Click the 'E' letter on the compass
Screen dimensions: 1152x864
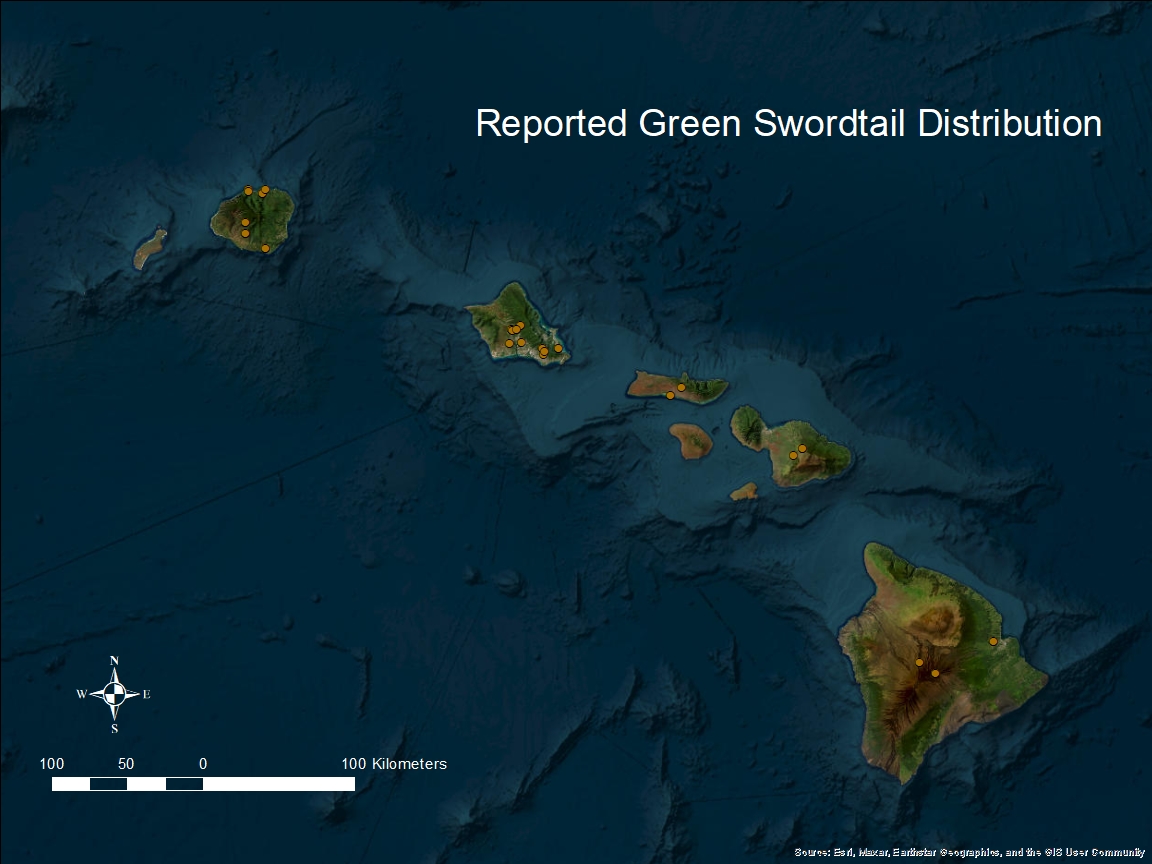[146, 694]
